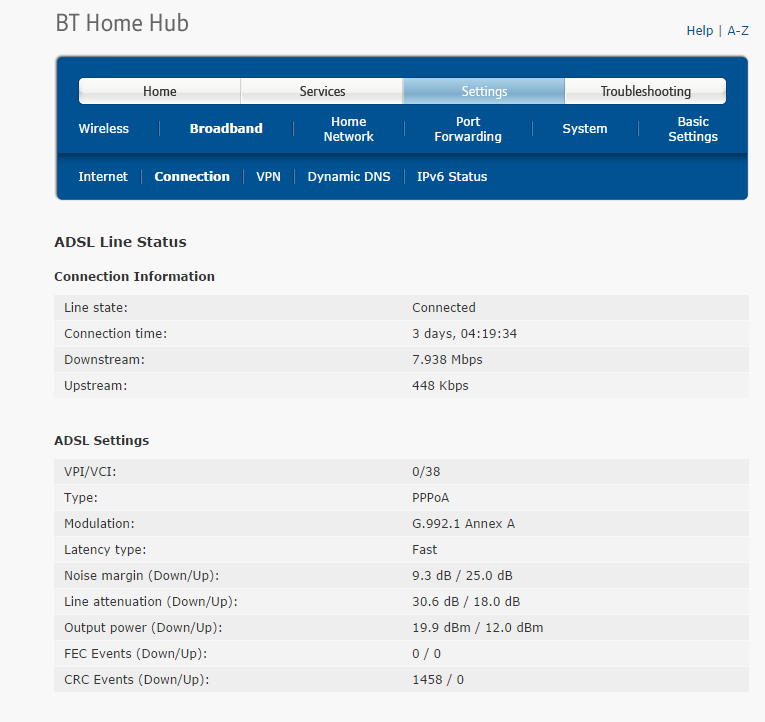Click the BT Home Hub title
The width and height of the screenshot is (765, 722).
pos(122,23)
